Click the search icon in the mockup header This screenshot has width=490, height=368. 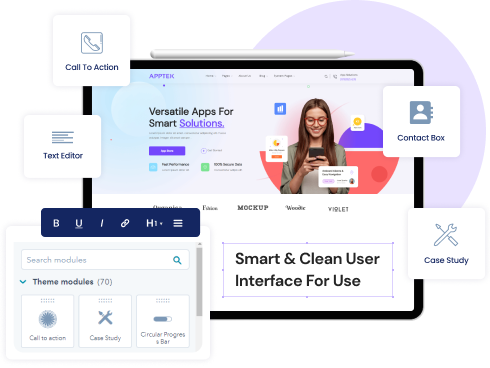(x=326, y=76)
